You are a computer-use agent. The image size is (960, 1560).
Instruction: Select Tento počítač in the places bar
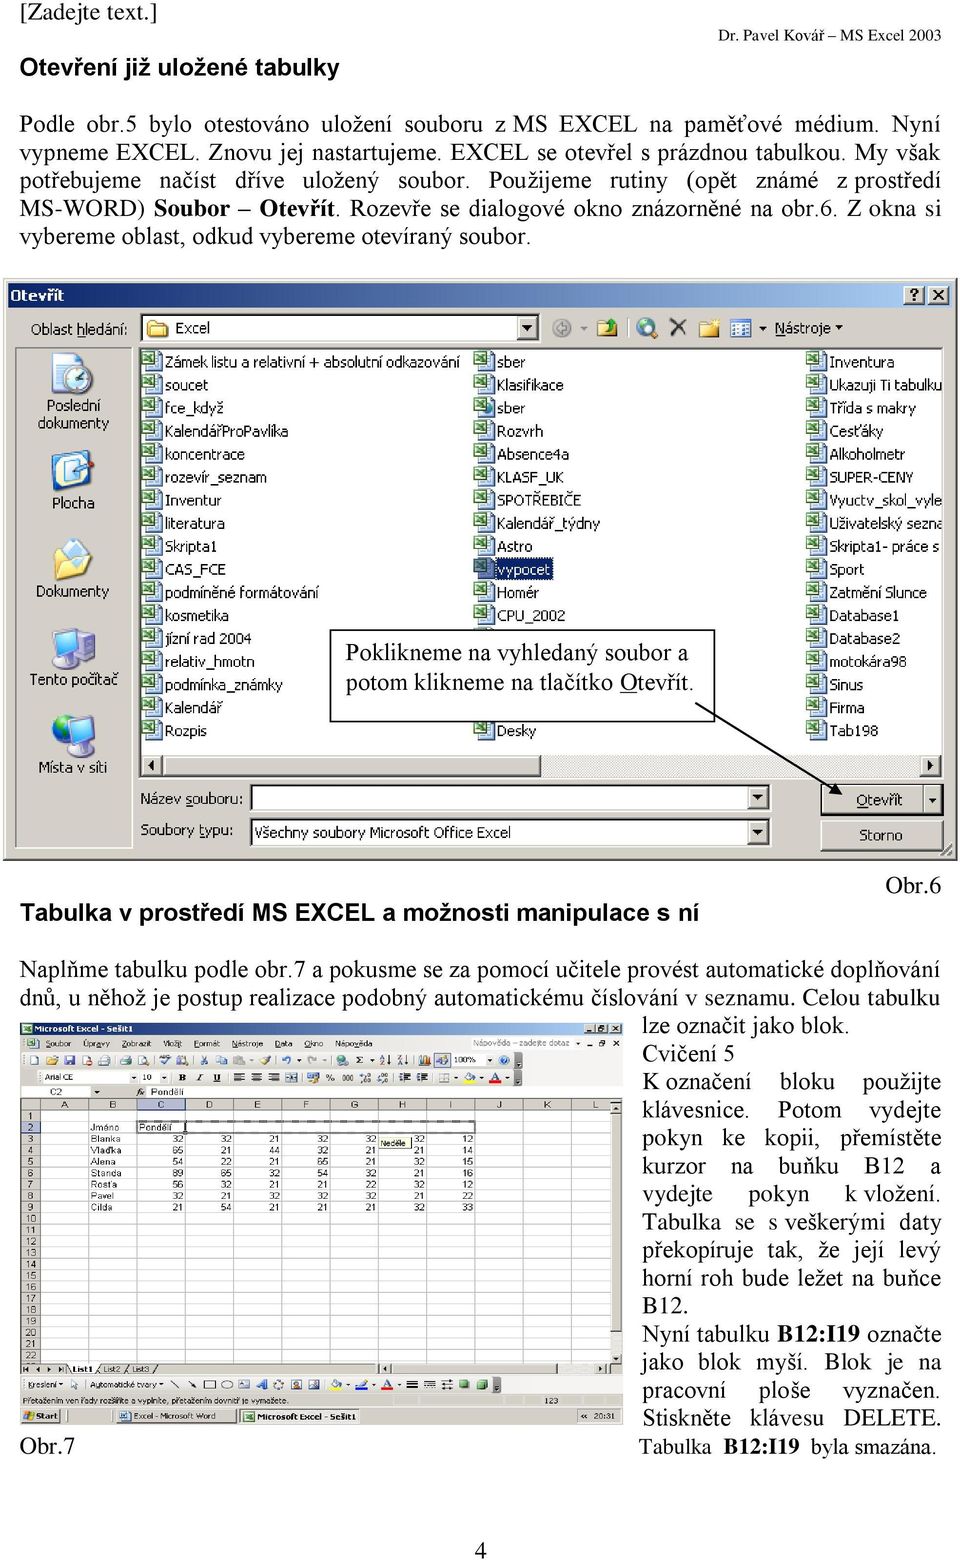pos(73,657)
